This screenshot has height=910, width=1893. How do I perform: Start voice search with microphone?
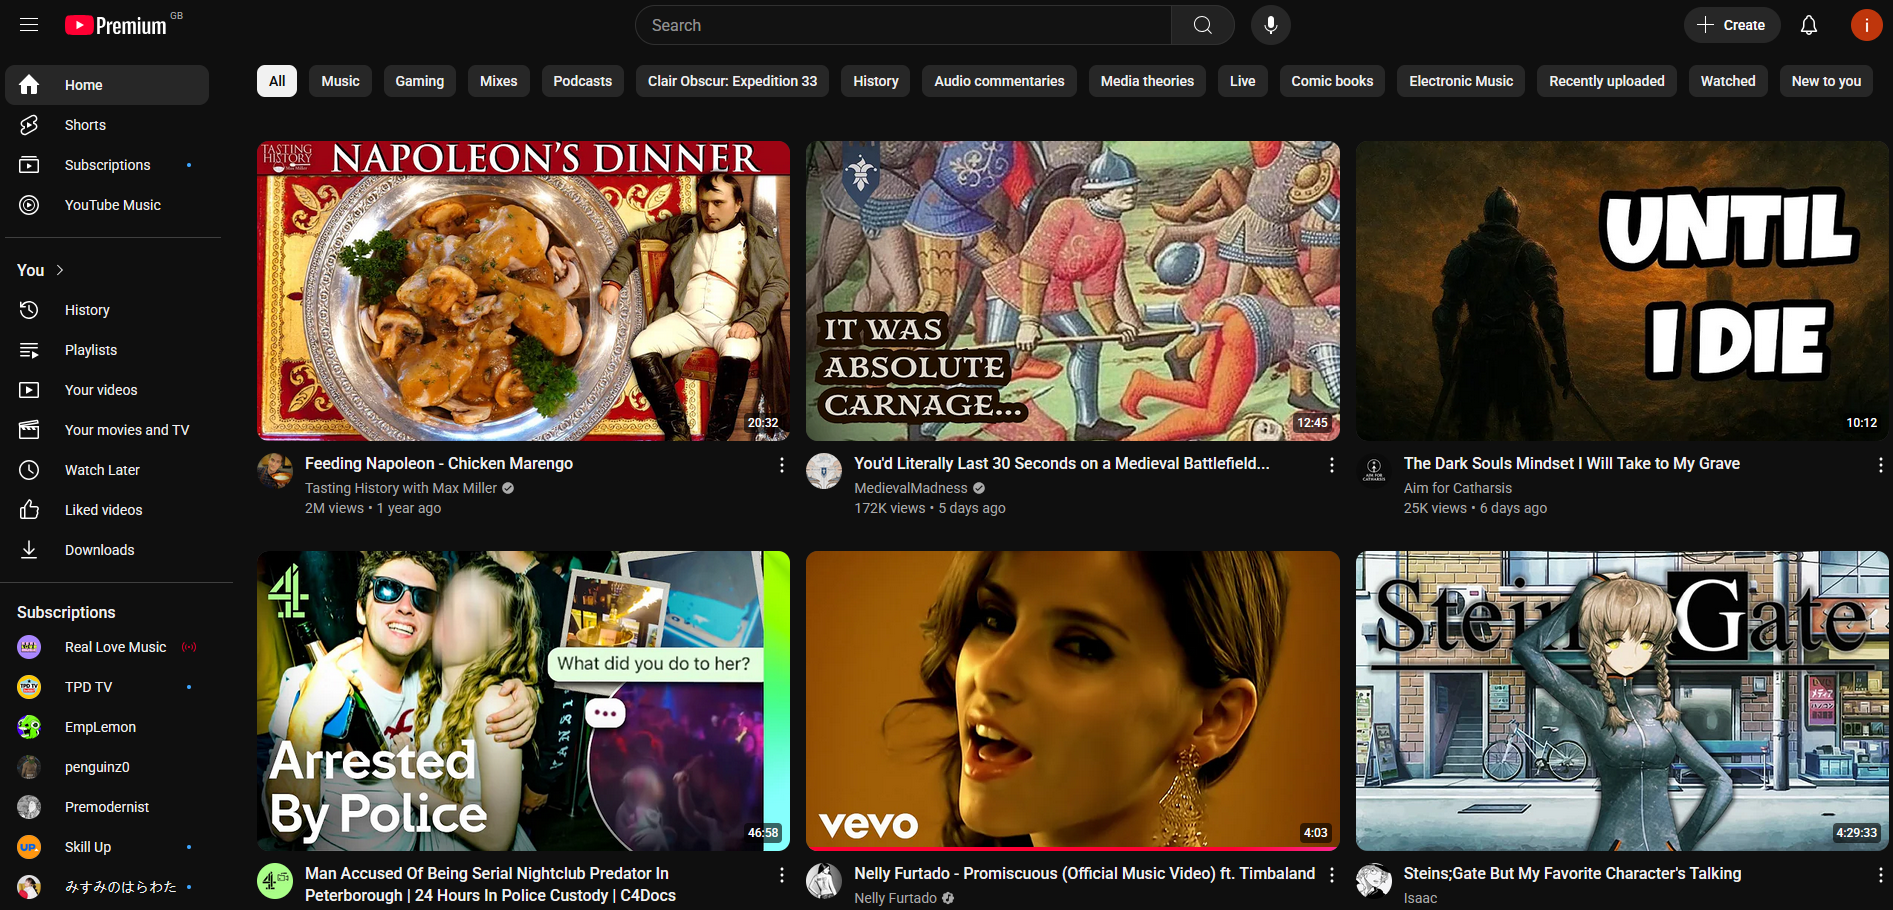click(x=1271, y=25)
